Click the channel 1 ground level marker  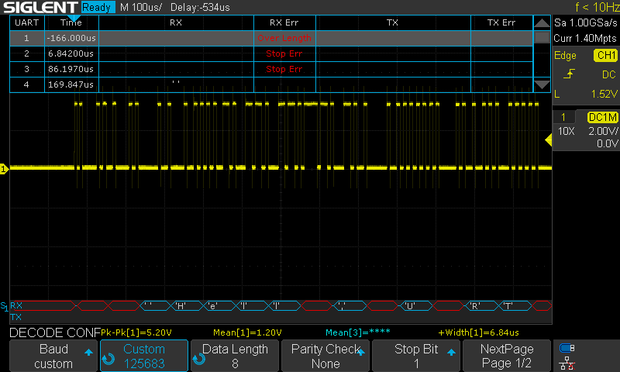(4, 169)
